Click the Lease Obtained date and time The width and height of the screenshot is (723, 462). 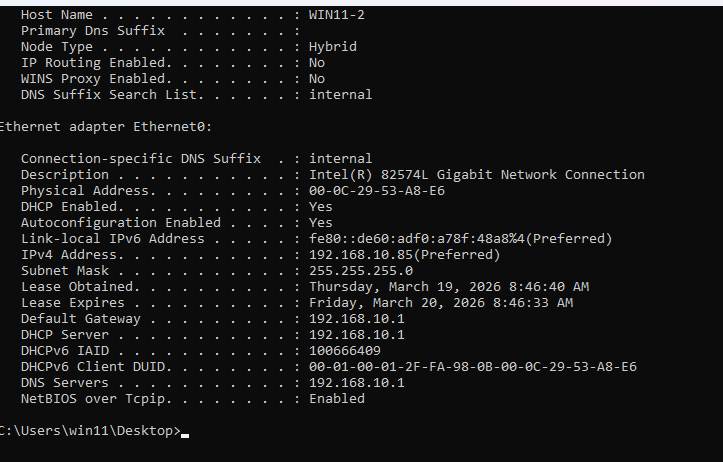click(x=448, y=287)
